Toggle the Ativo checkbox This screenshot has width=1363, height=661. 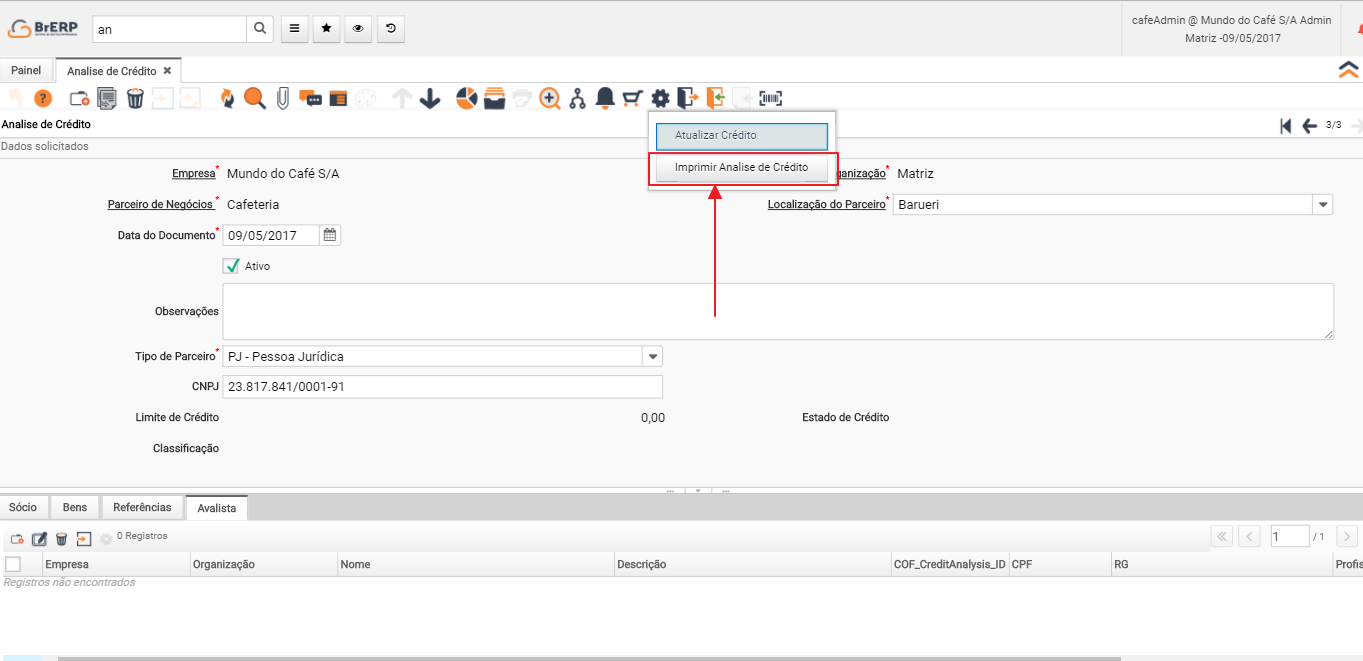232,266
